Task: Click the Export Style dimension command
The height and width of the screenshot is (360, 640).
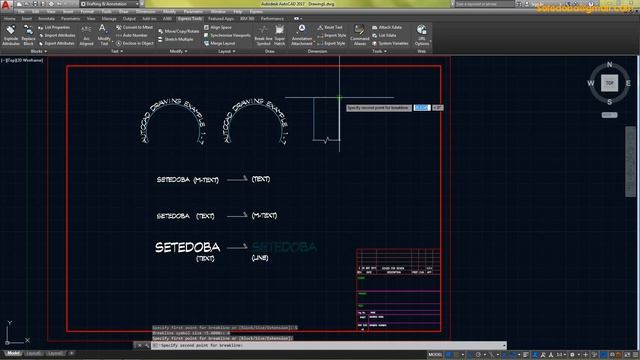Action: [331, 43]
